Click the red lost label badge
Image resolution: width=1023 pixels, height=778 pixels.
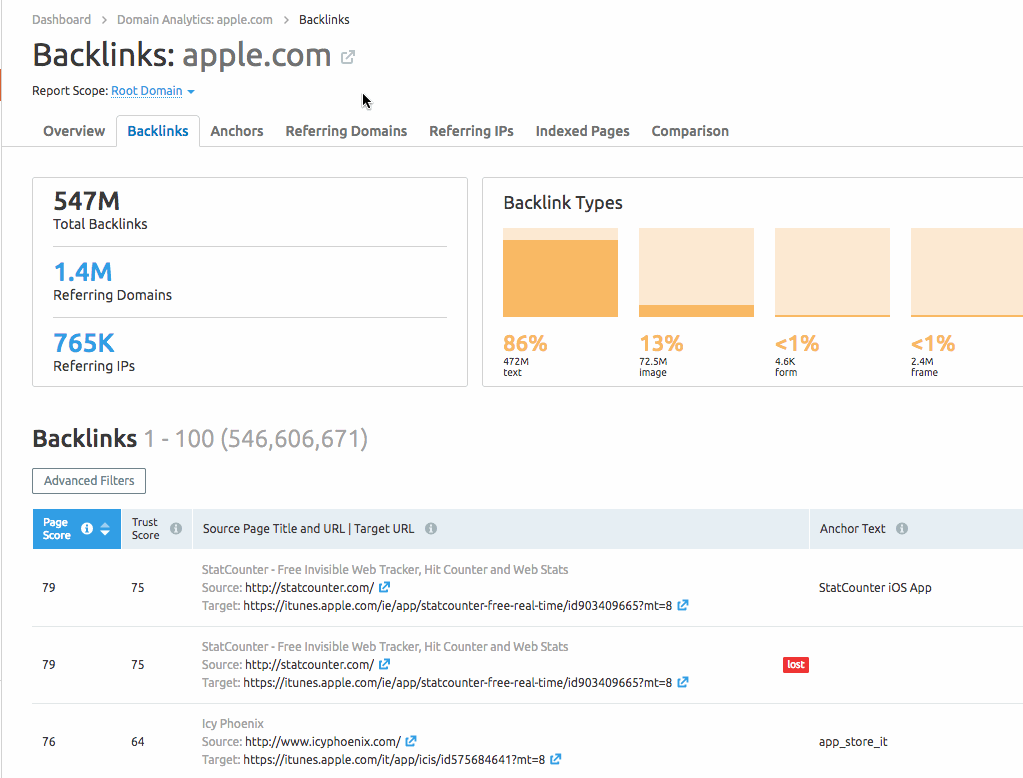tap(795, 665)
